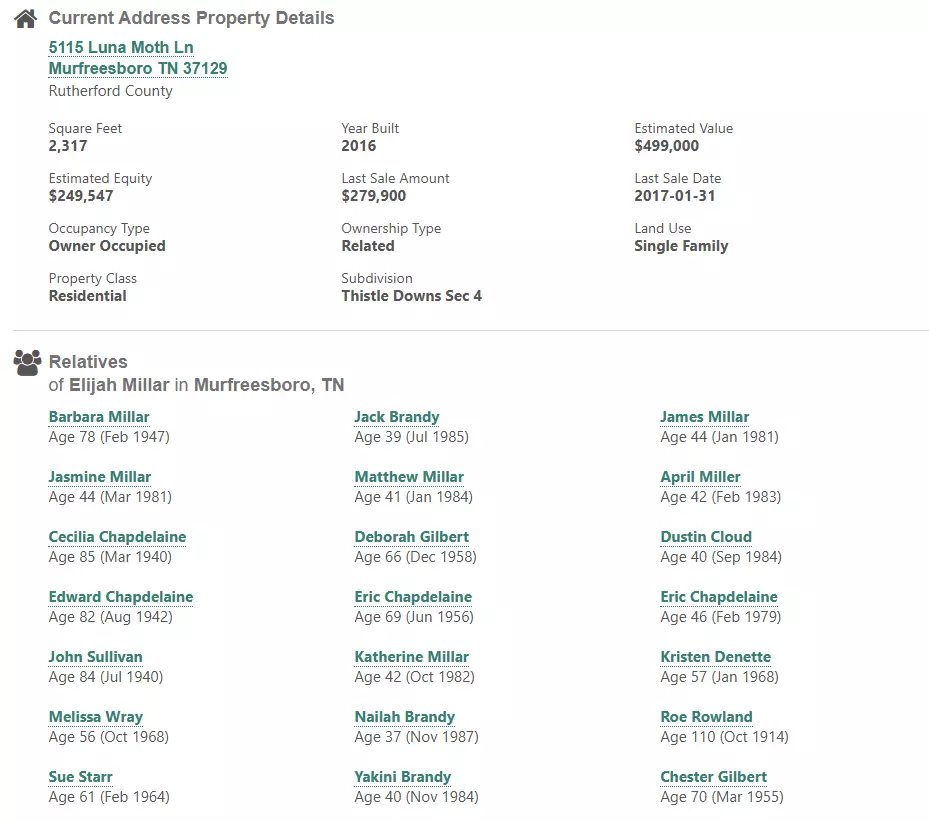Select the Age 70 (Mar 1955) text
This screenshot has height=821, width=929.
[722, 797]
